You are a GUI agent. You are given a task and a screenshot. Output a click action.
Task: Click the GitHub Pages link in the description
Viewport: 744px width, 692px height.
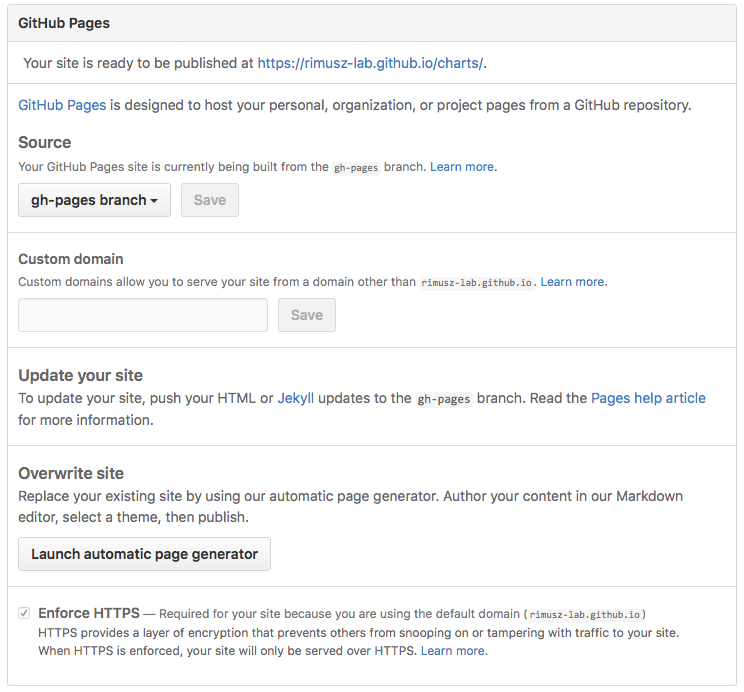62,105
